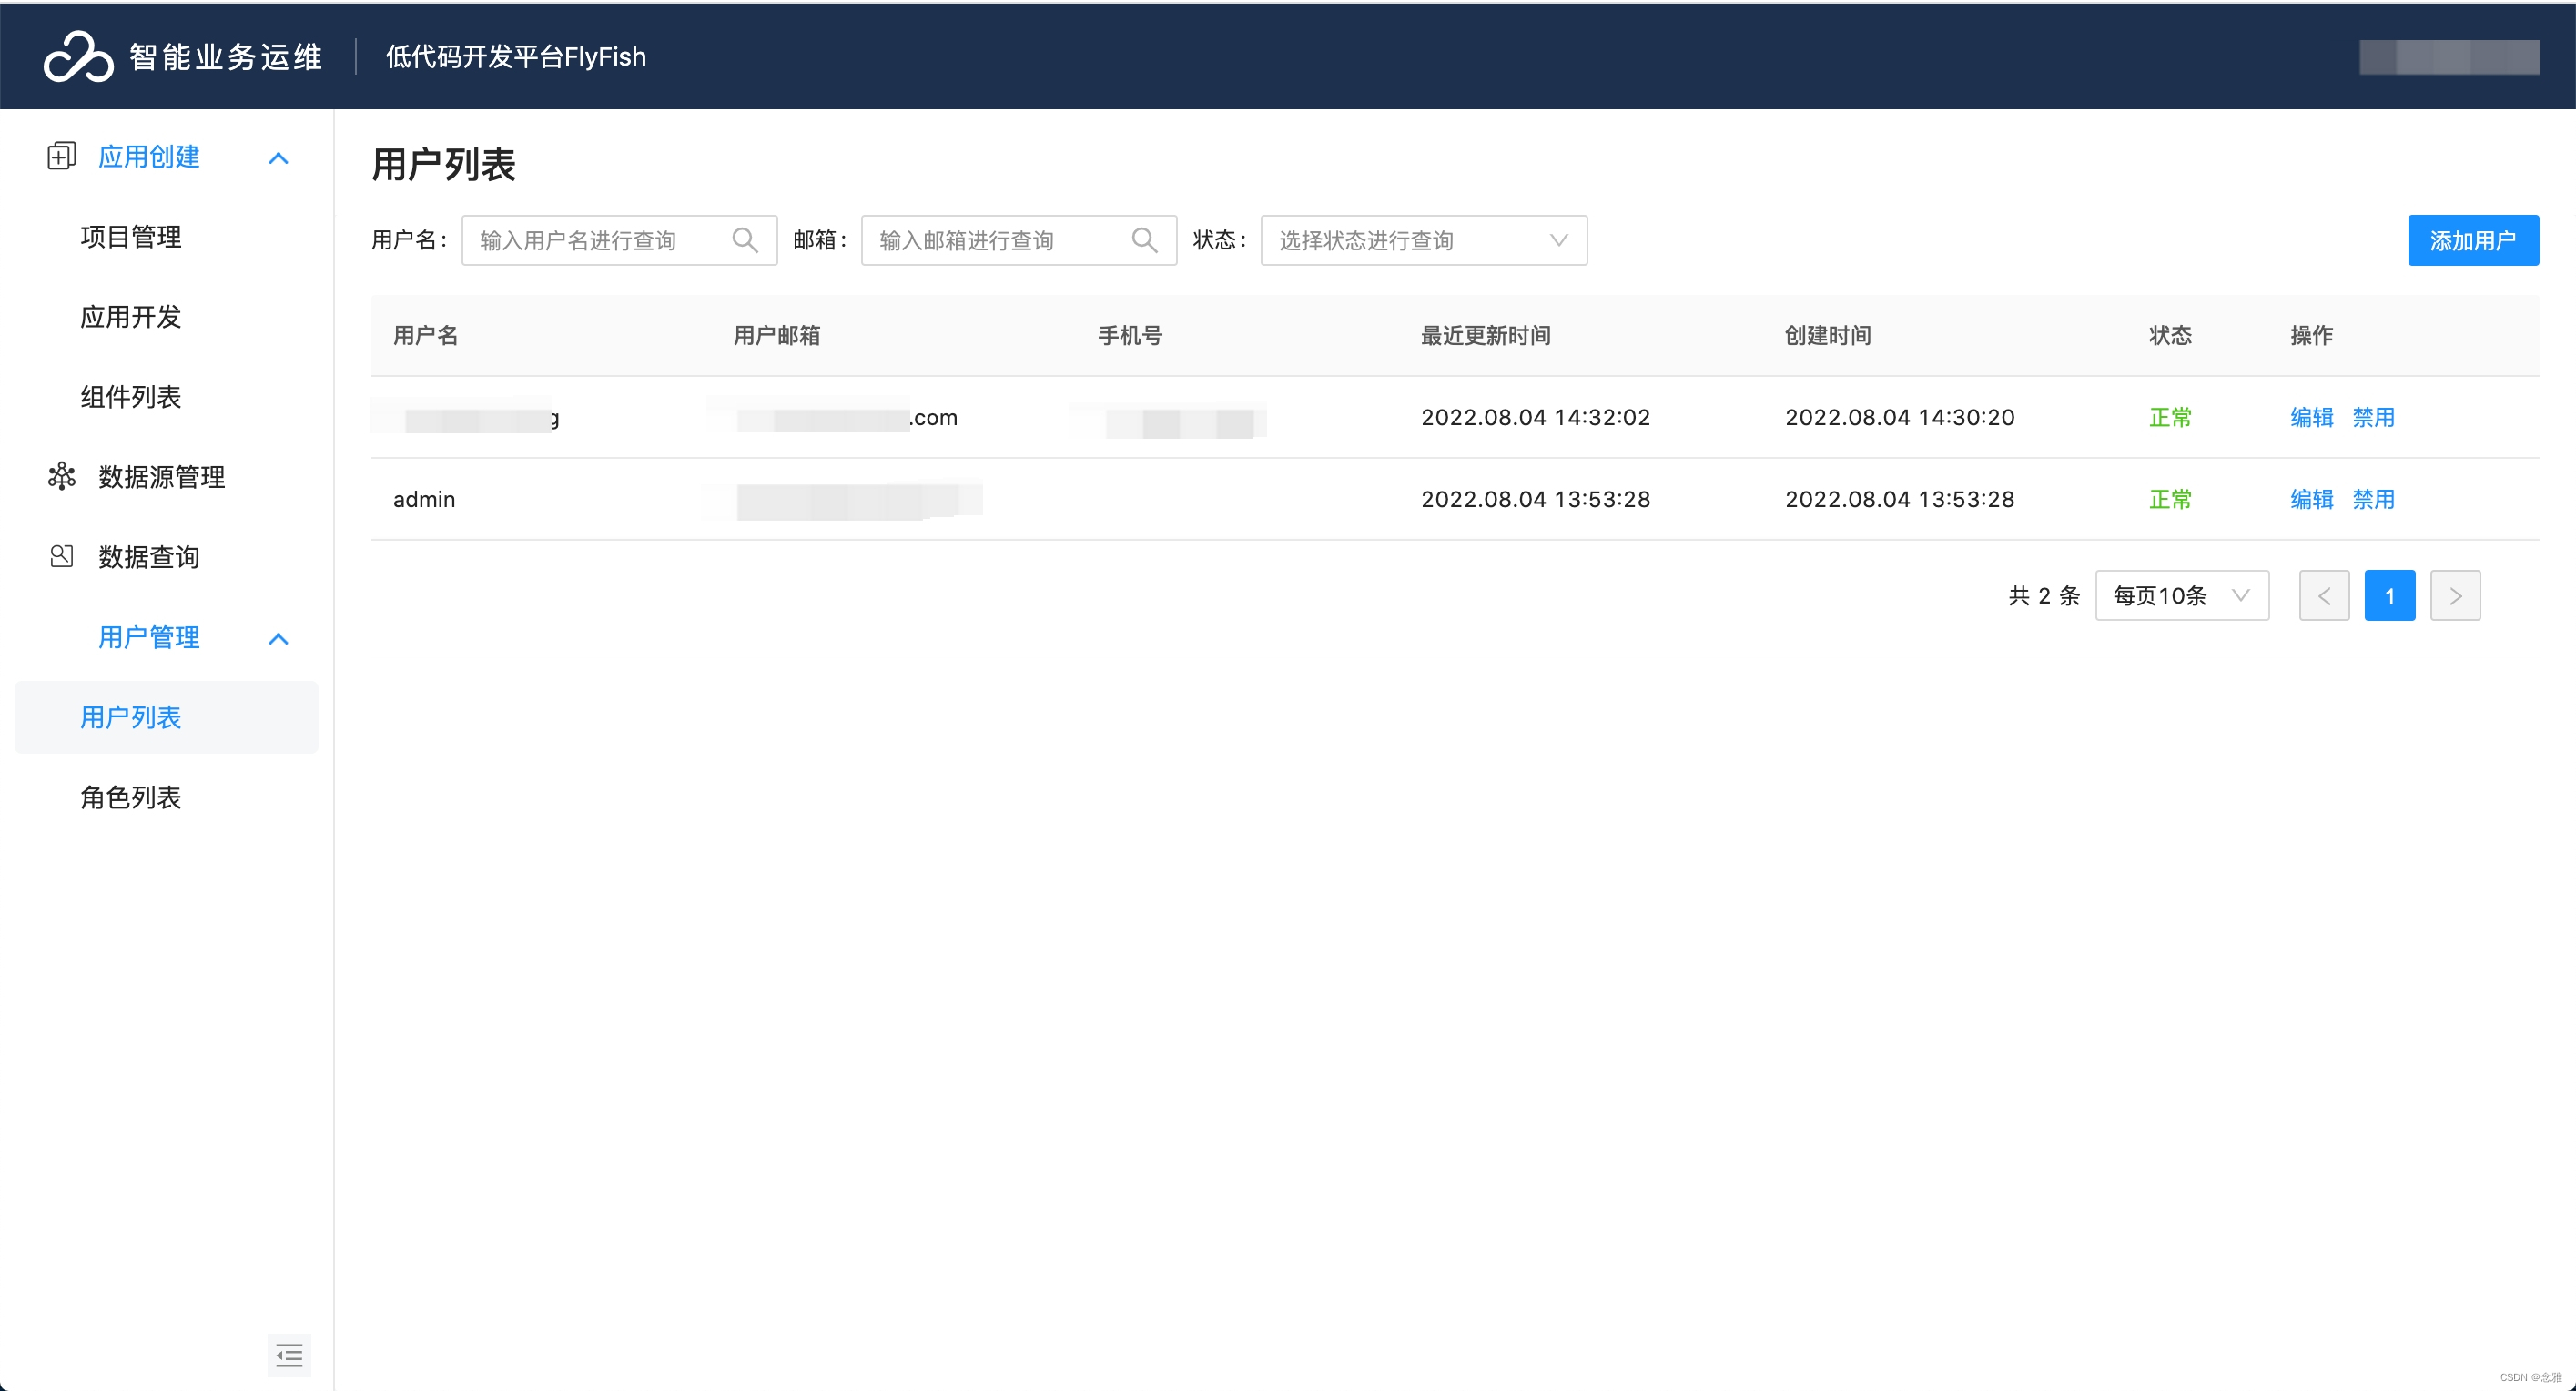Click the next page arrow in pagination
This screenshot has height=1391, width=2576.
point(2456,595)
